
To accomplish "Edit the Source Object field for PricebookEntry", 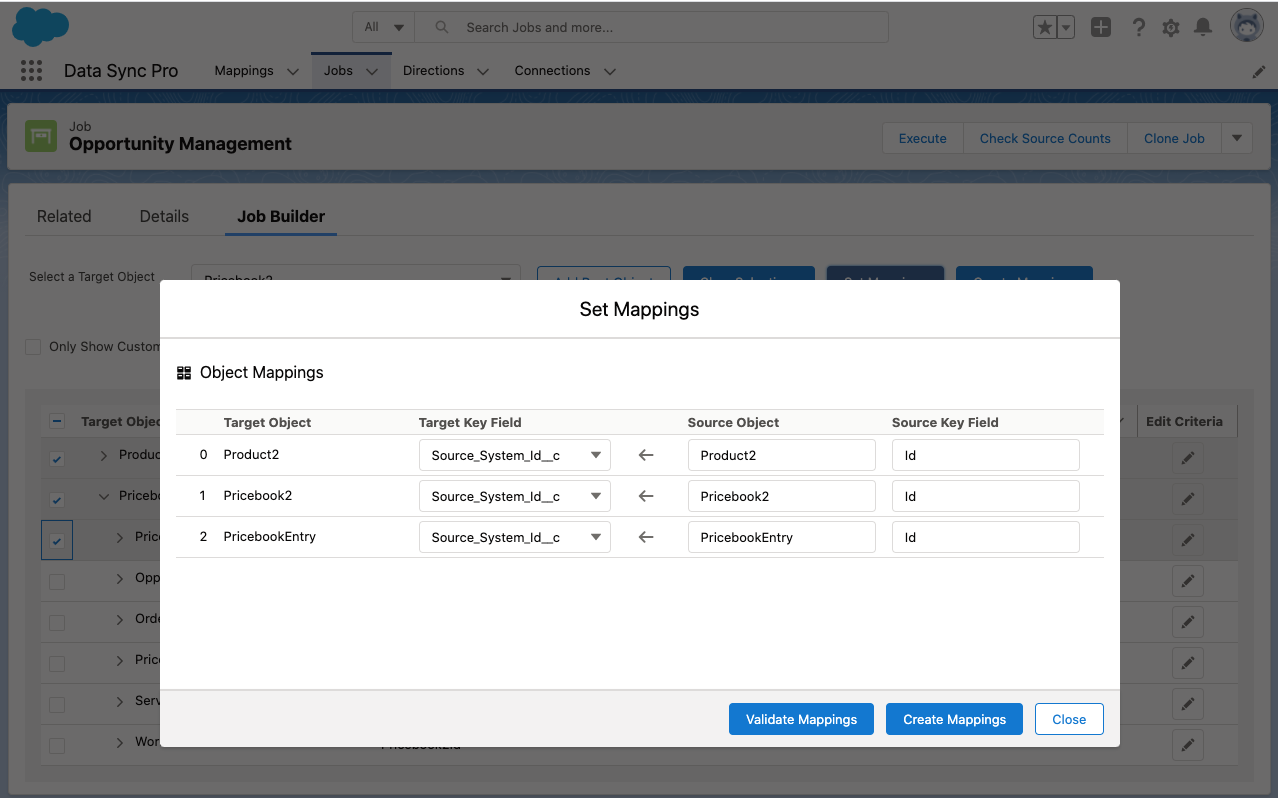I will (781, 537).
